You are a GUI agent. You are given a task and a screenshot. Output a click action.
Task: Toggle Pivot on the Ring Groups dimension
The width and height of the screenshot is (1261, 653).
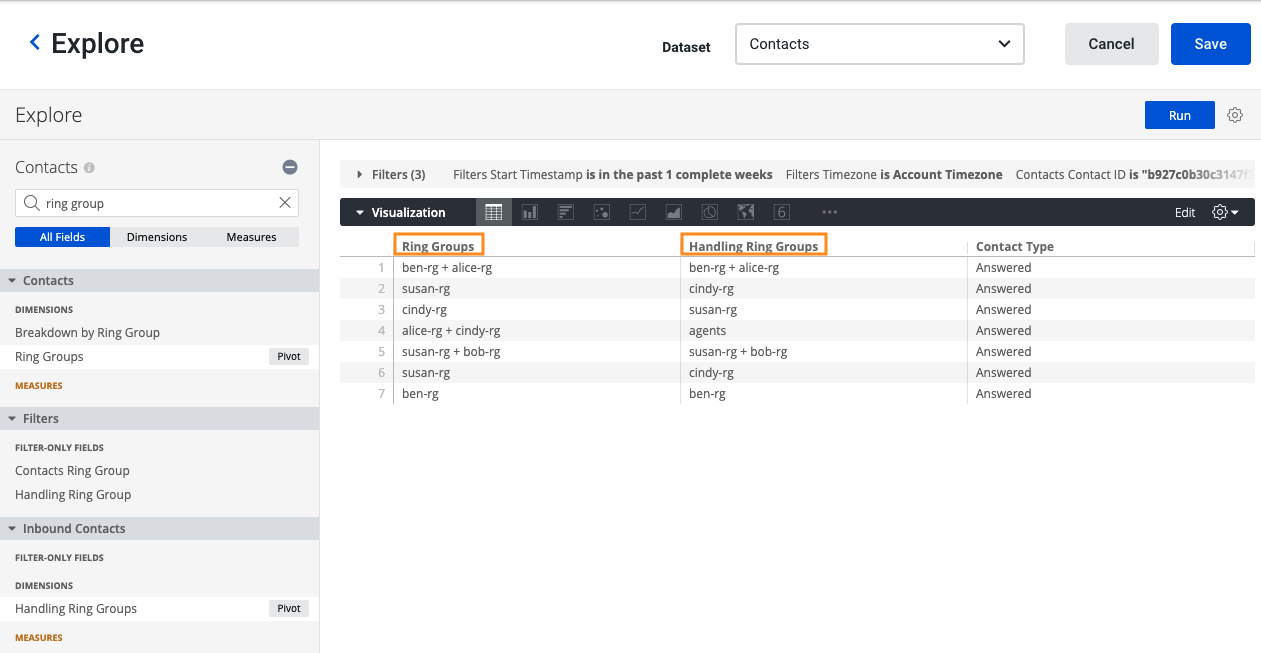click(x=288, y=356)
